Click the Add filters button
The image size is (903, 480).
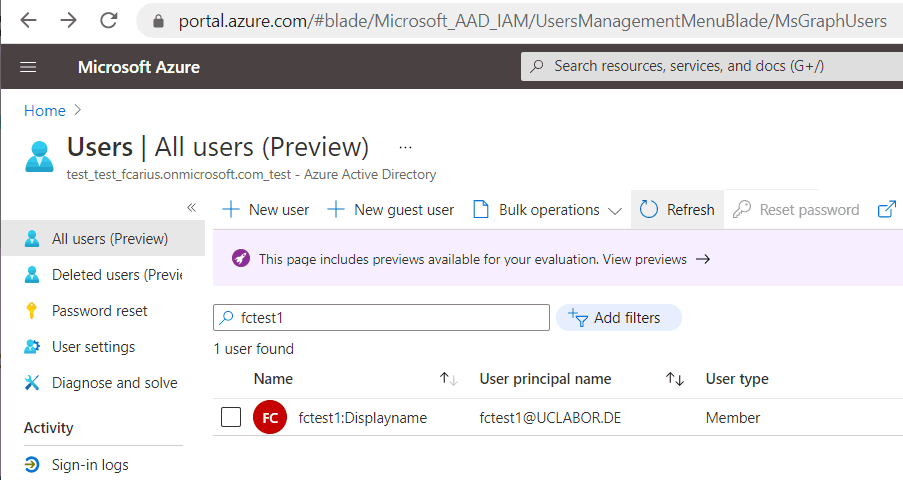click(x=619, y=318)
